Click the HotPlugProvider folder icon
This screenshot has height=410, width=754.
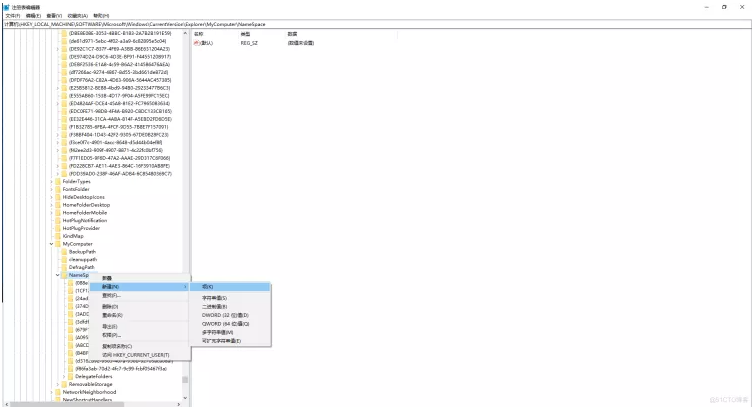[58, 228]
